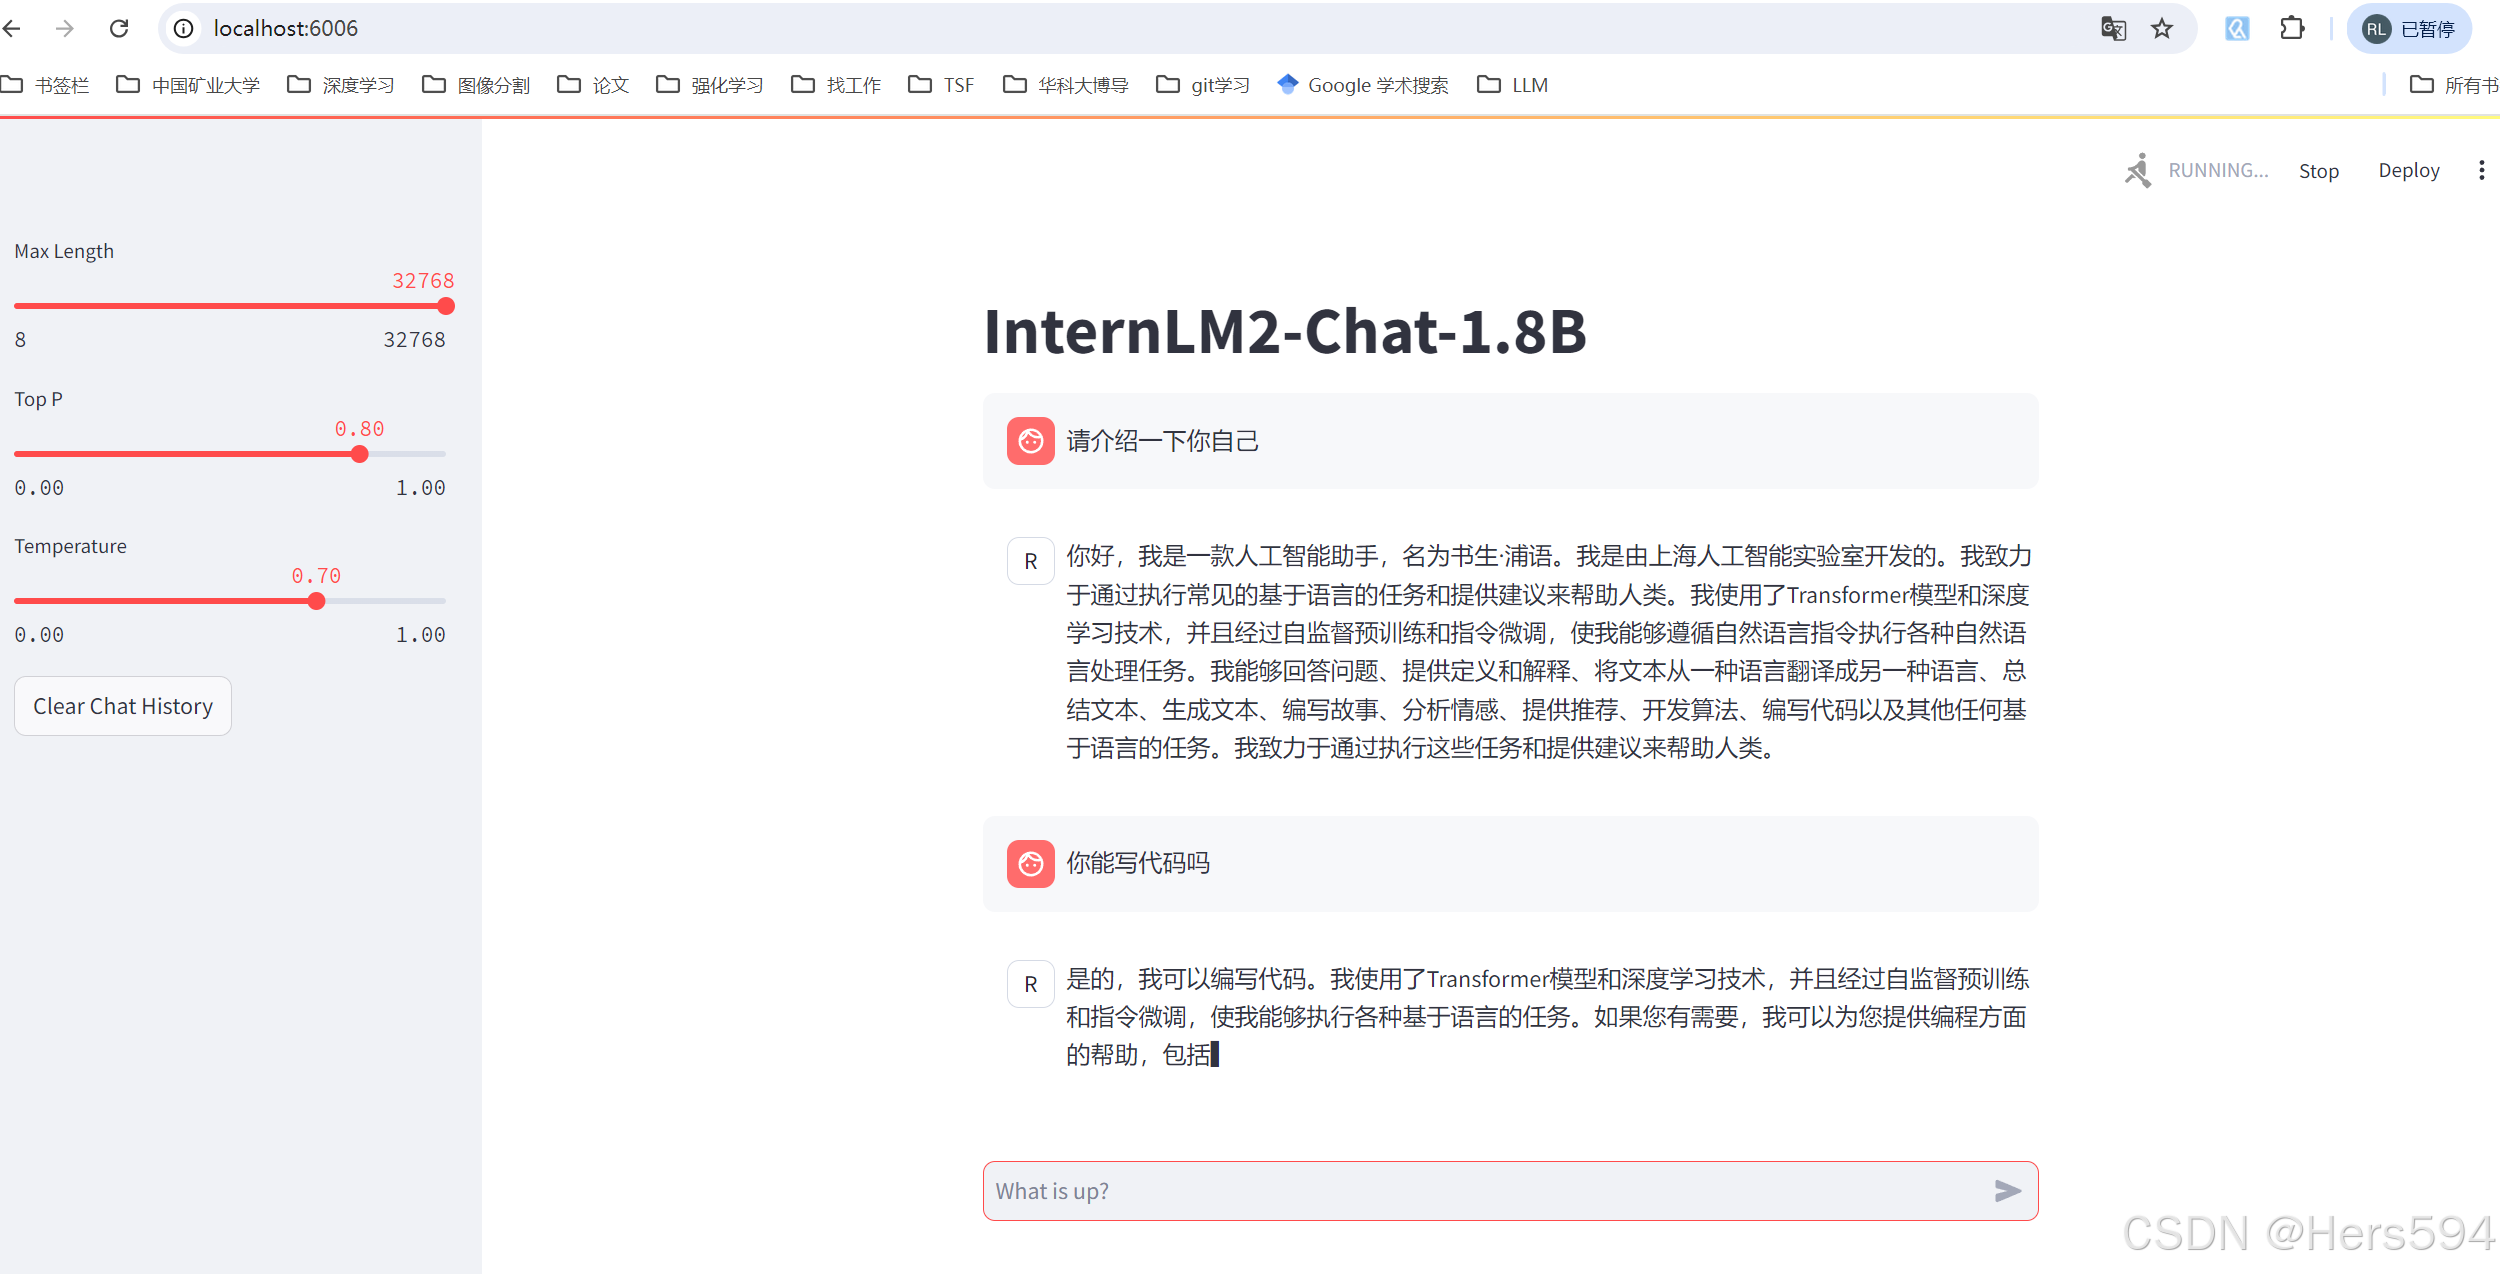Click the send message arrow icon

click(x=2007, y=1191)
